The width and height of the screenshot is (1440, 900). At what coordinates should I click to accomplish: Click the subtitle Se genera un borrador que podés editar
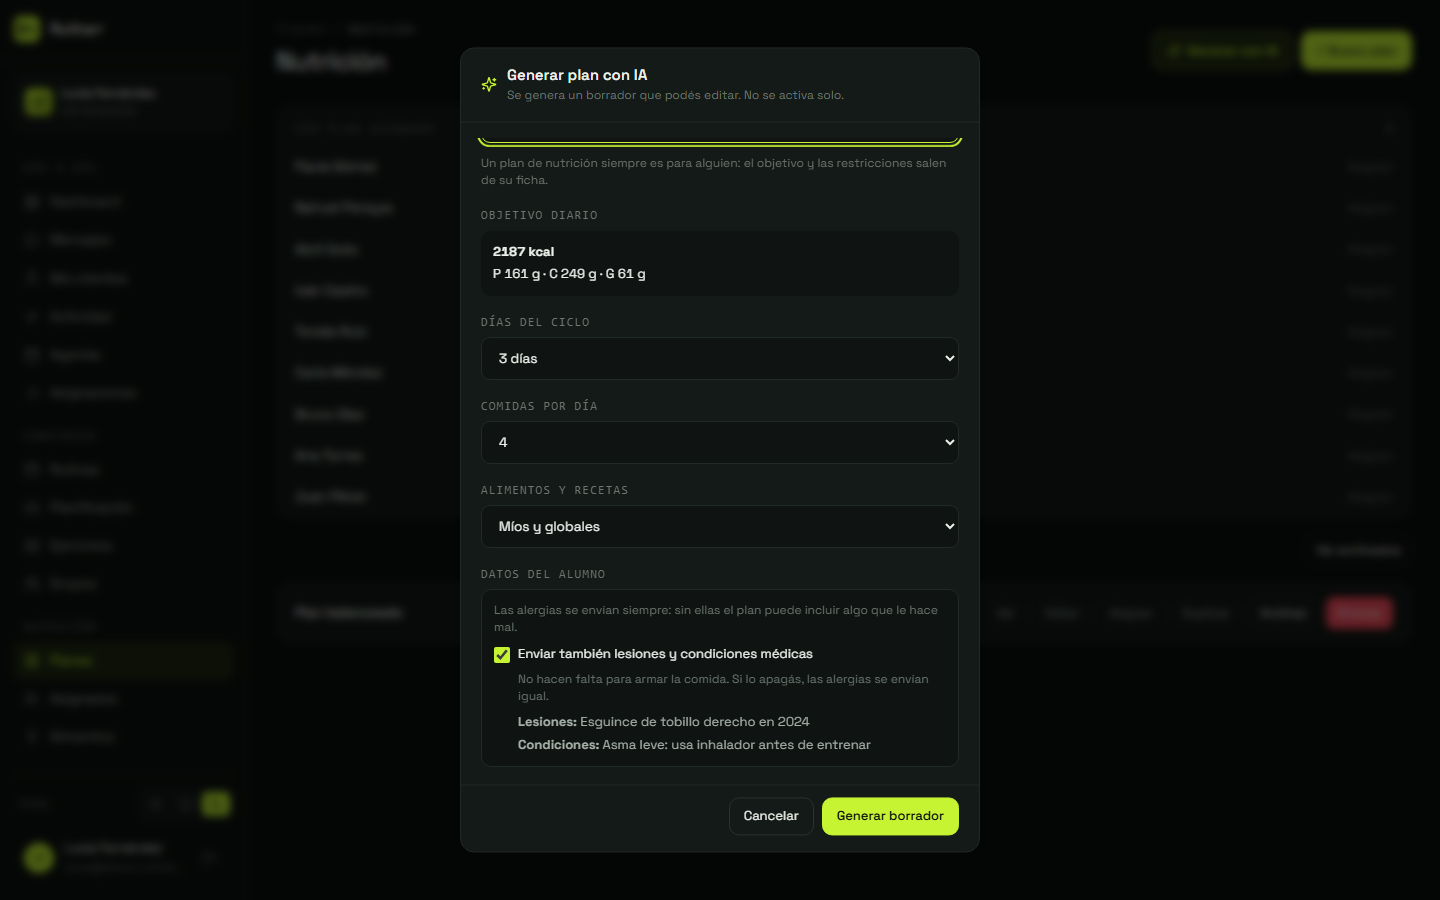(675, 95)
